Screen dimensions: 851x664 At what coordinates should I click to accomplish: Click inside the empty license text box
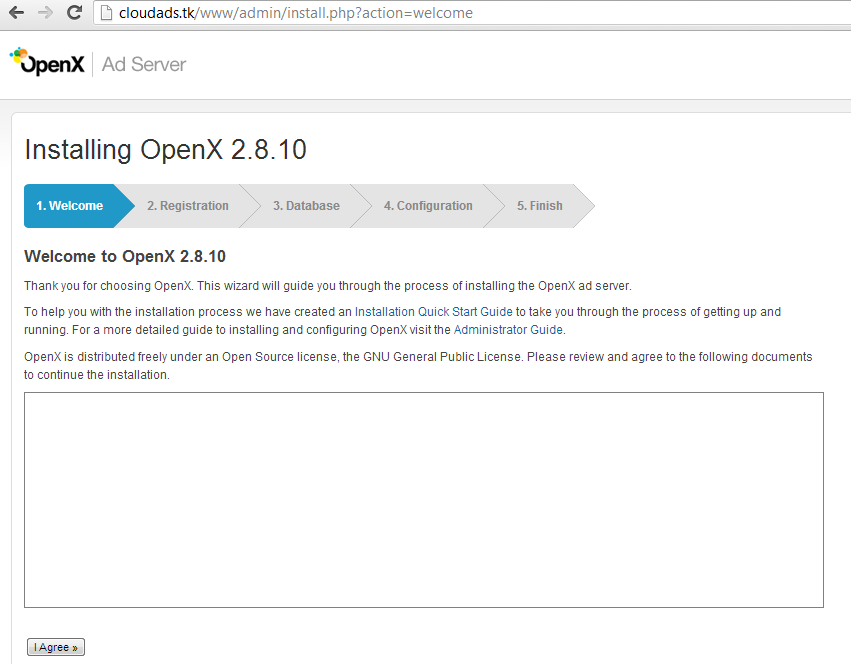click(424, 499)
